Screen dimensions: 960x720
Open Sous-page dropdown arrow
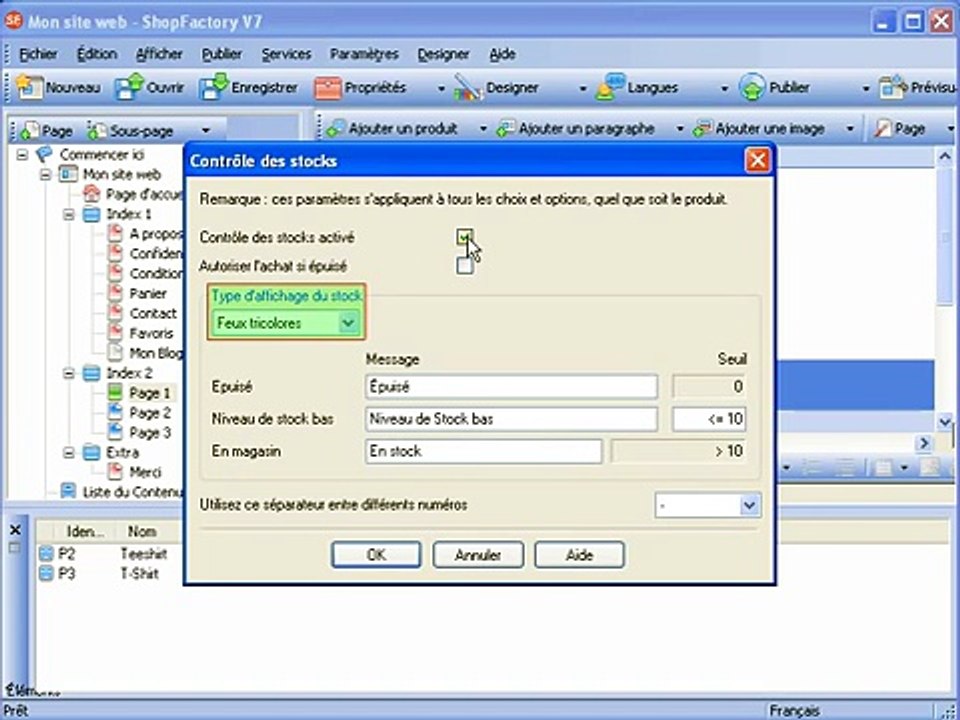coord(206,130)
